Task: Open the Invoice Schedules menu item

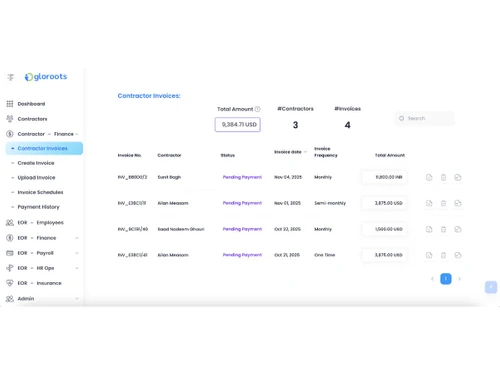Action: (40, 192)
